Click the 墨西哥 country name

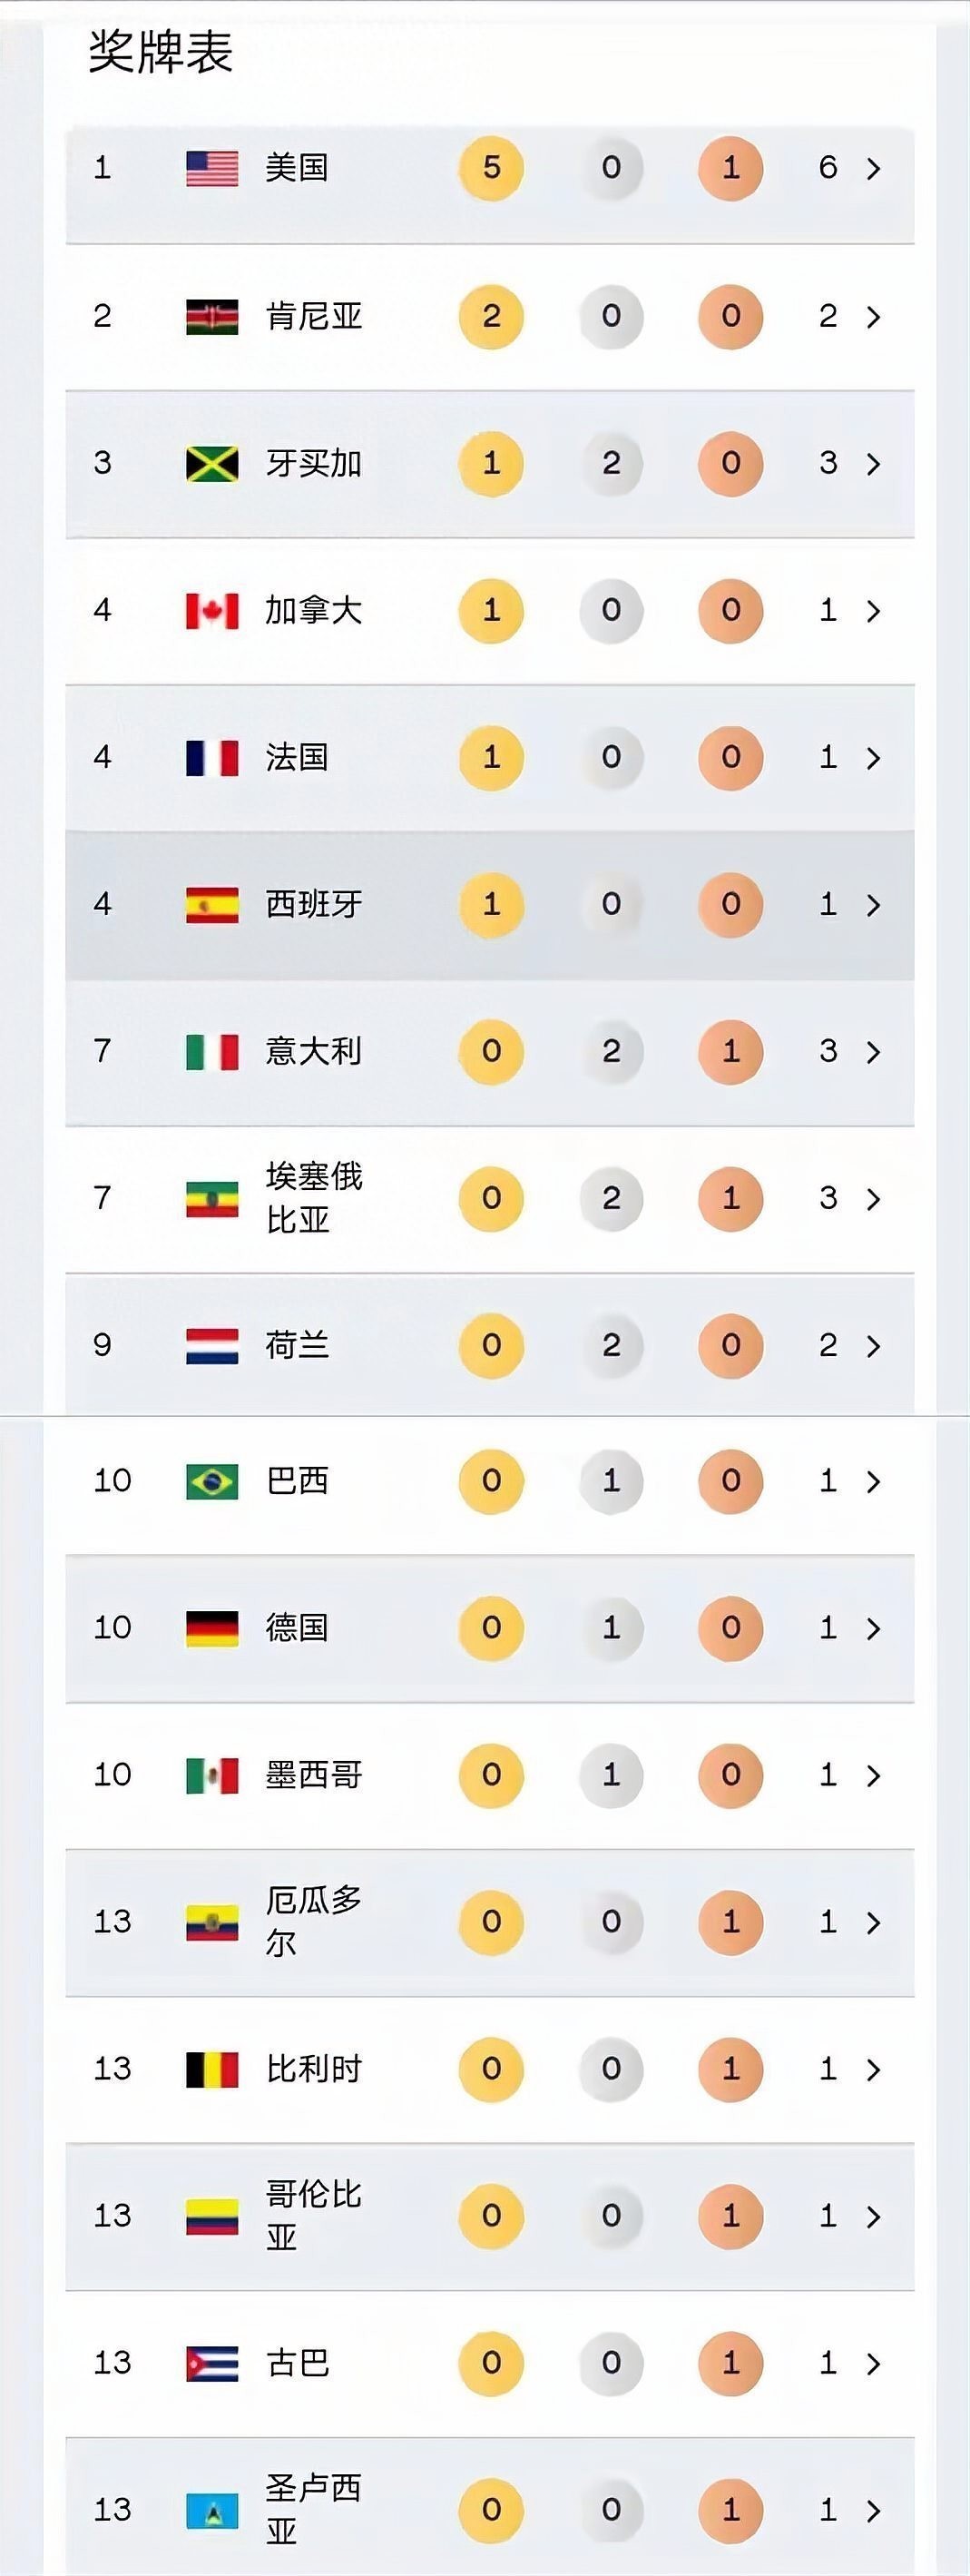313,1775
